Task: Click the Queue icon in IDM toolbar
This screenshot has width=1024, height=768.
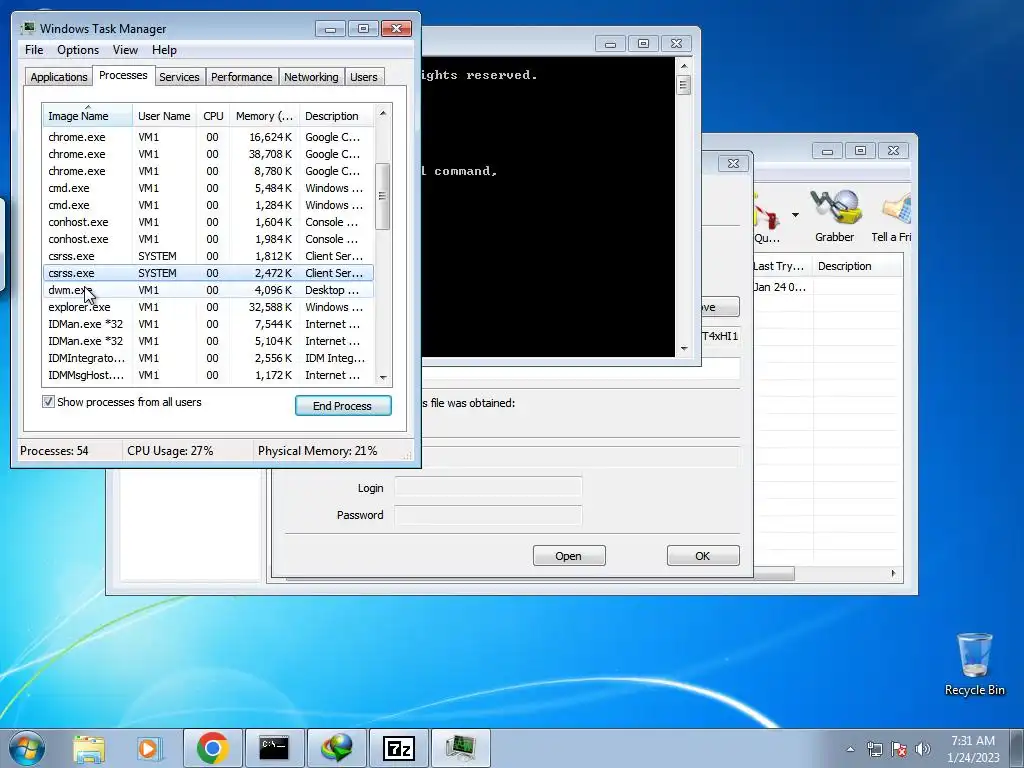Action: click(767, 216)
